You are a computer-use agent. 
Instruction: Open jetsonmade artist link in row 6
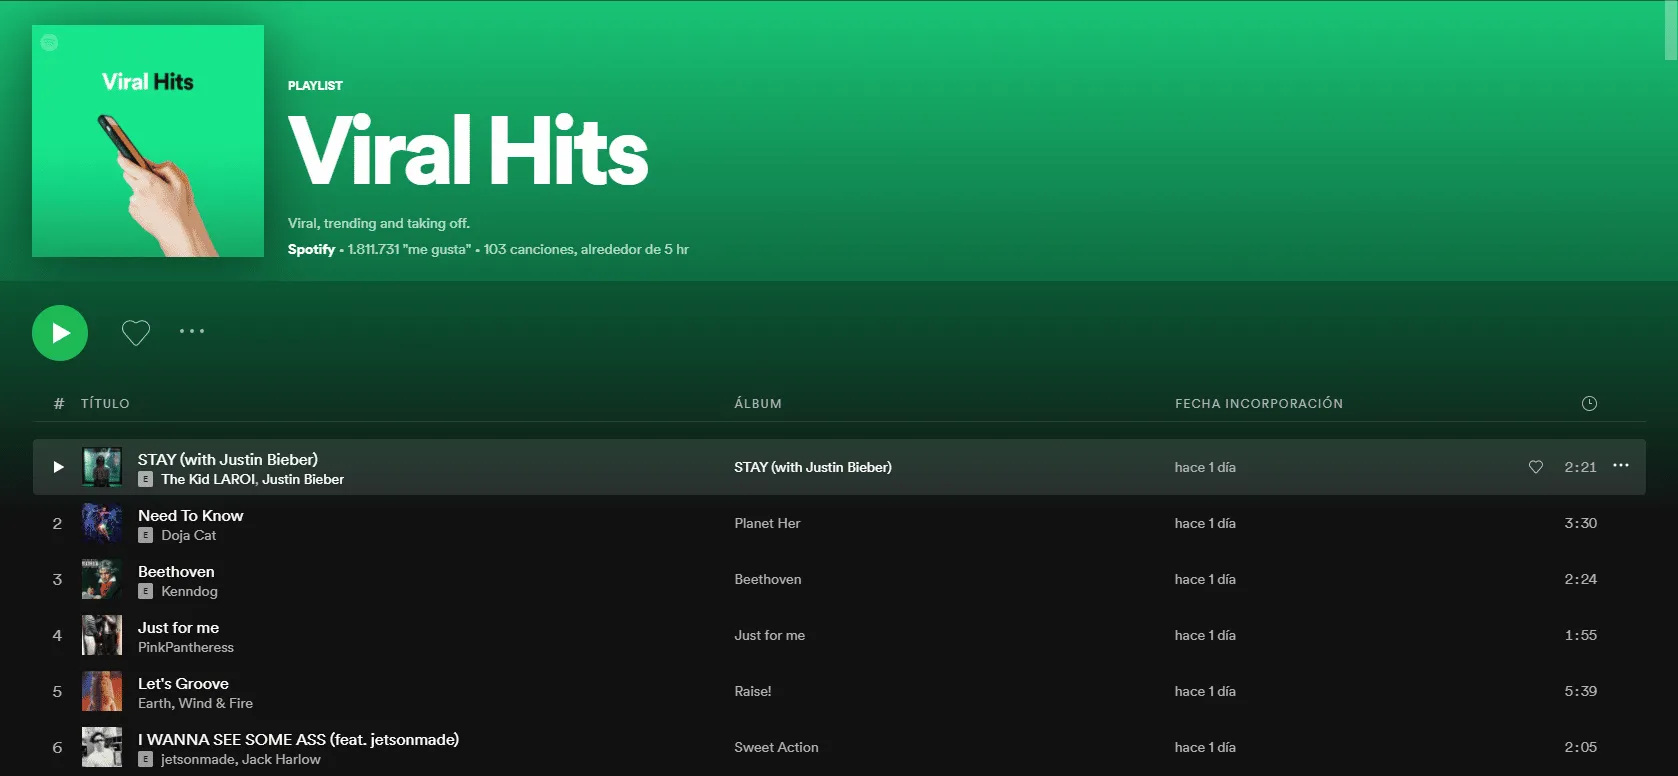coord(198,759)
